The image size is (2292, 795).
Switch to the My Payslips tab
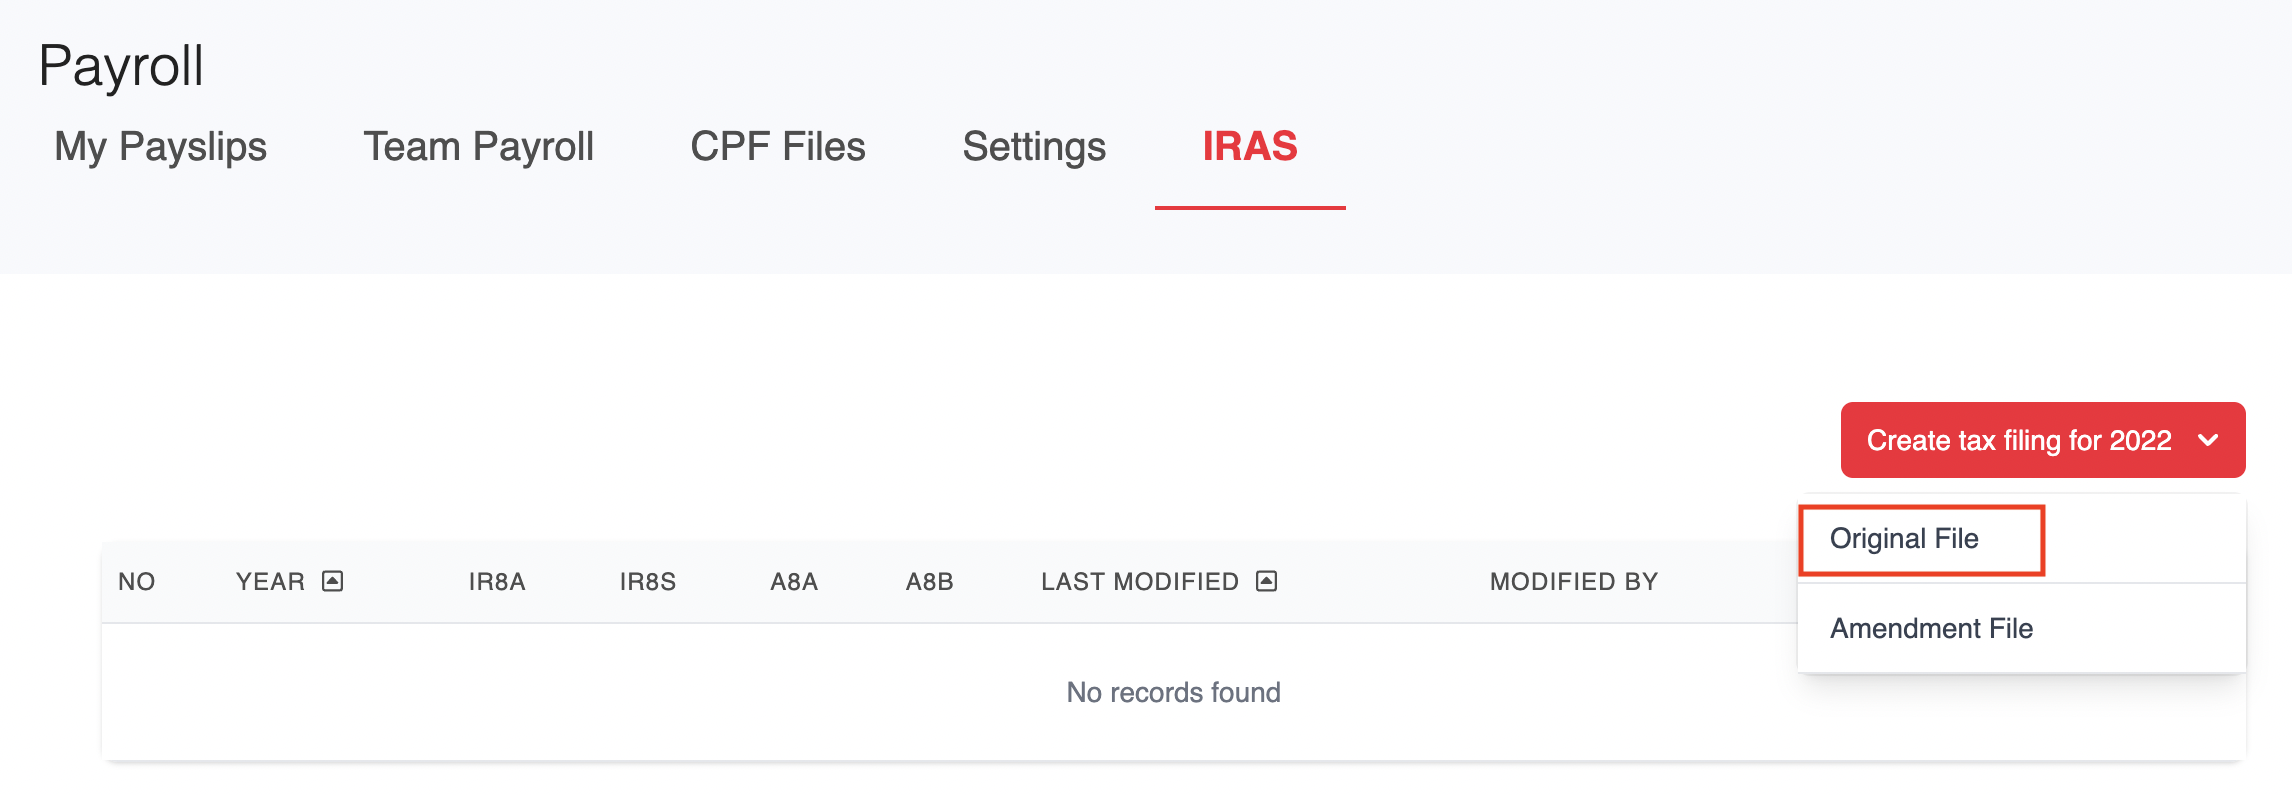pyautogui.click(x=161, y=147)
